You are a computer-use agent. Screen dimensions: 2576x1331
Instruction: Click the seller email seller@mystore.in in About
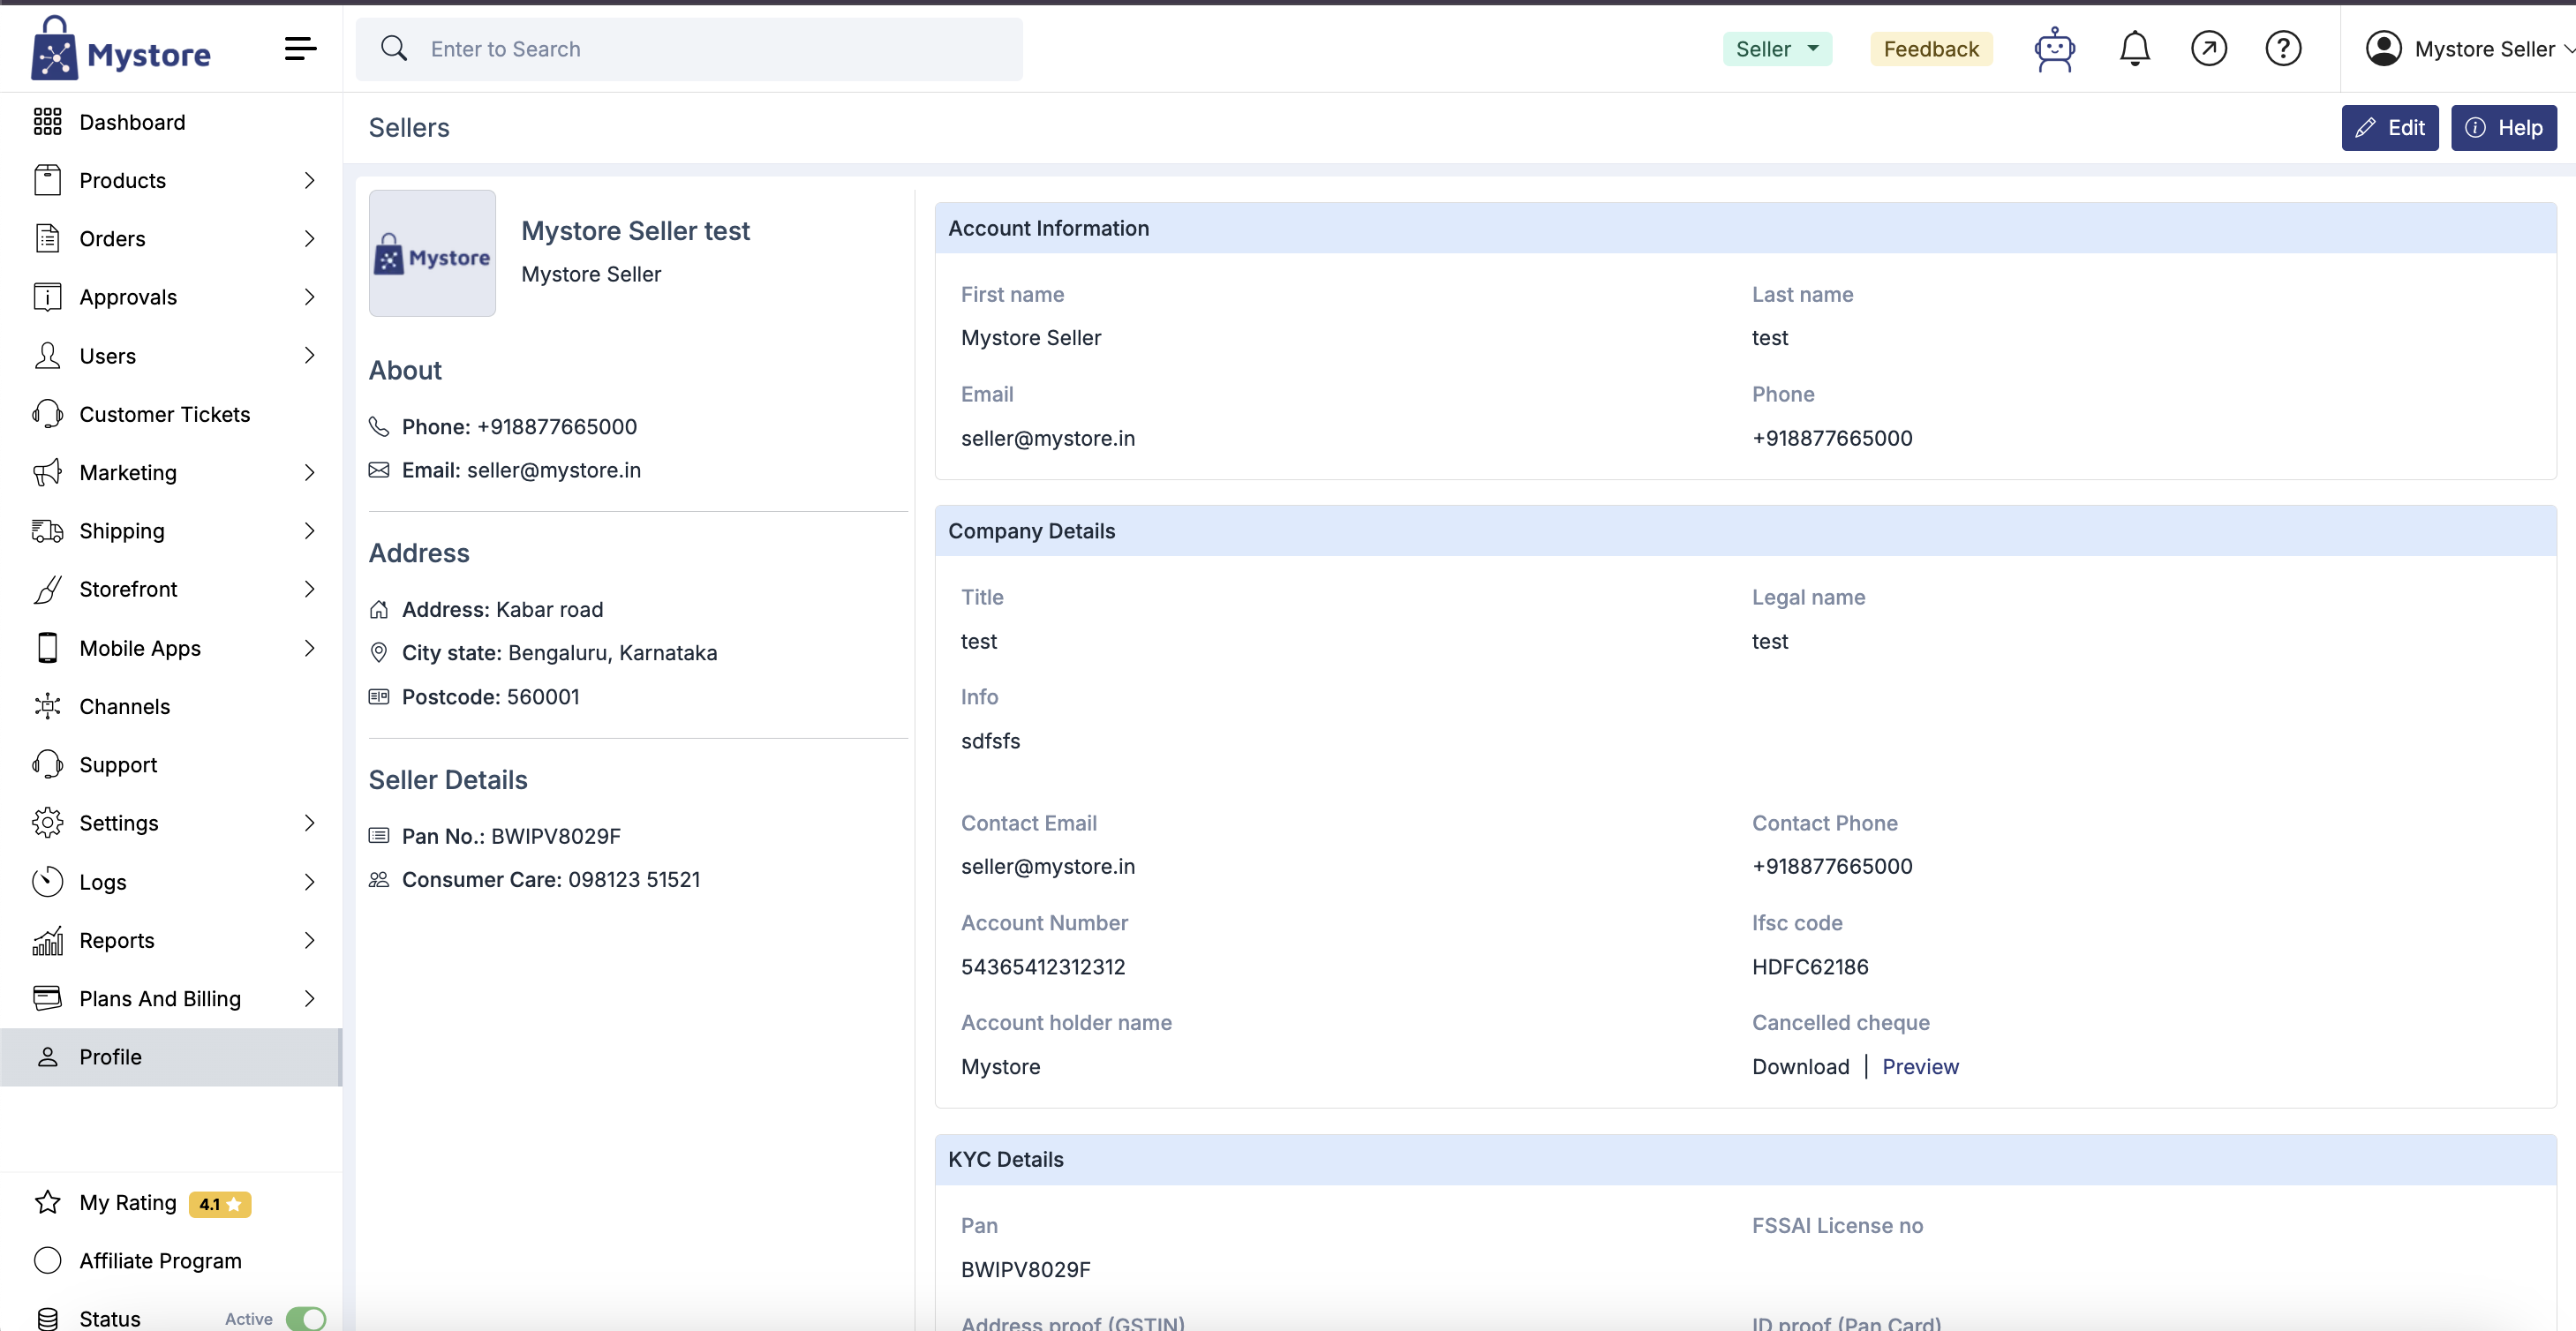[554, 470]
